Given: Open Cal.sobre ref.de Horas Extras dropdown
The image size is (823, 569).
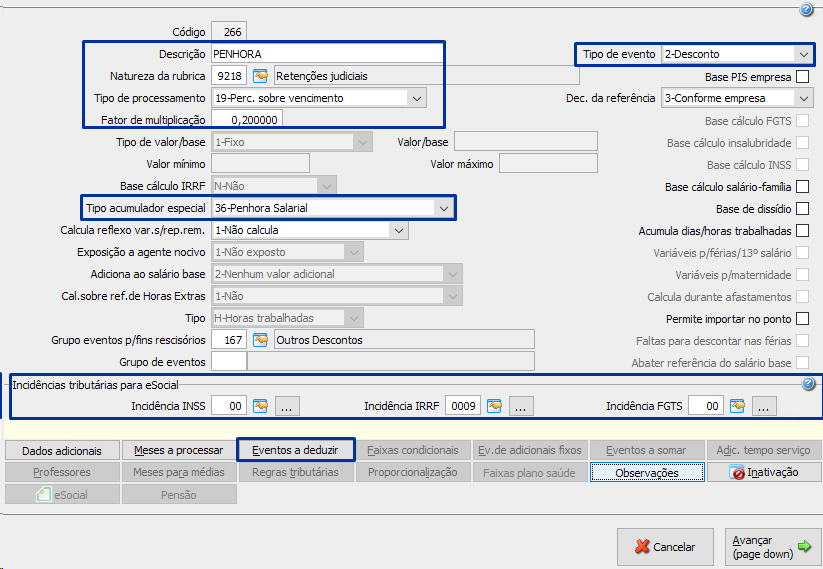Looking at the screenshot, I should coord(452,297).
